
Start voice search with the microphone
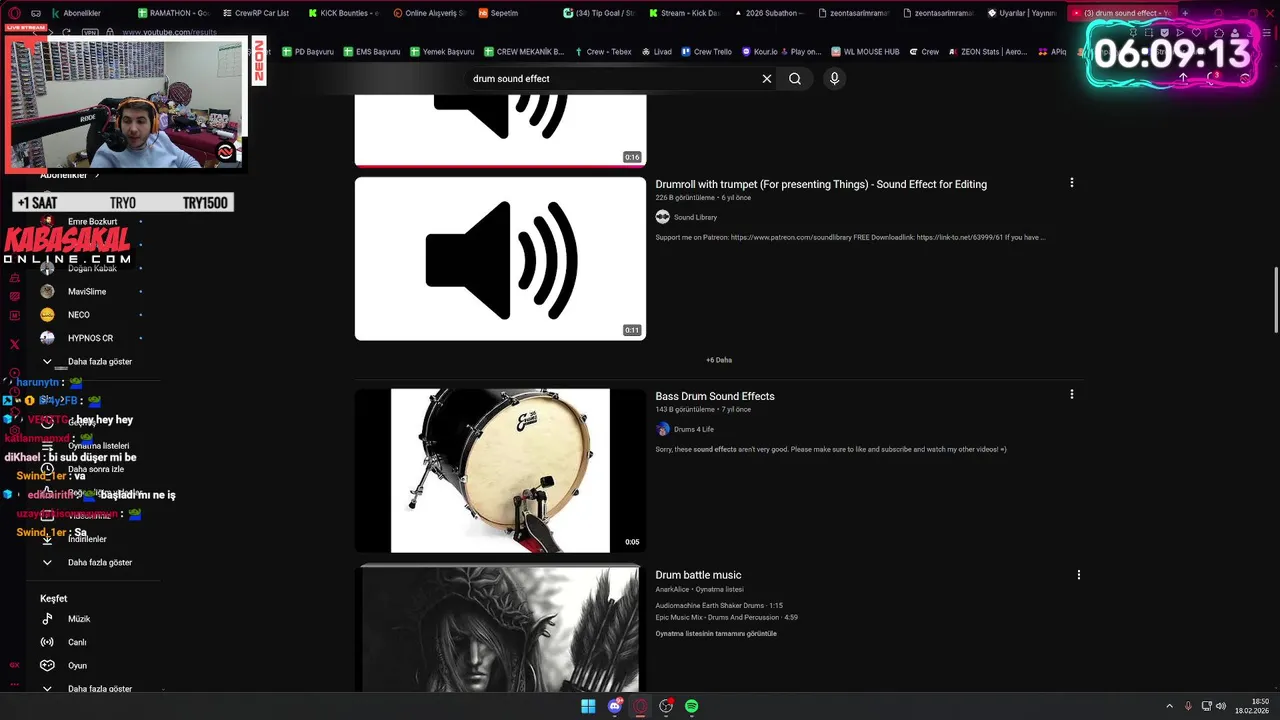(x=834, y=79)
